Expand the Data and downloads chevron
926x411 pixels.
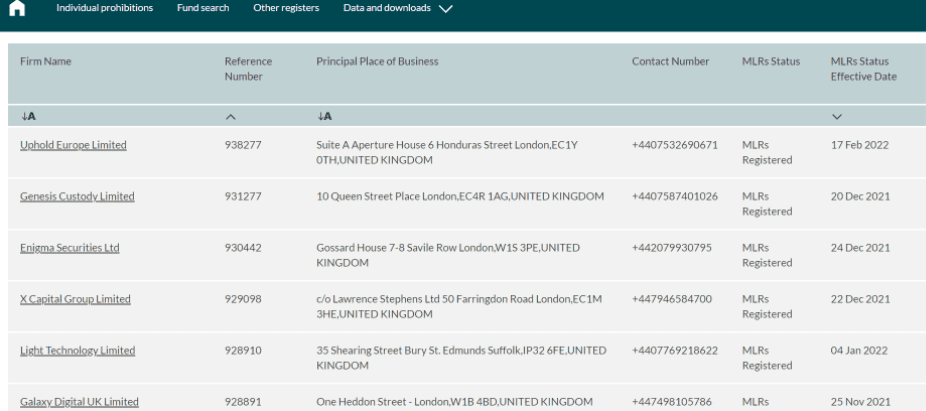446,9
